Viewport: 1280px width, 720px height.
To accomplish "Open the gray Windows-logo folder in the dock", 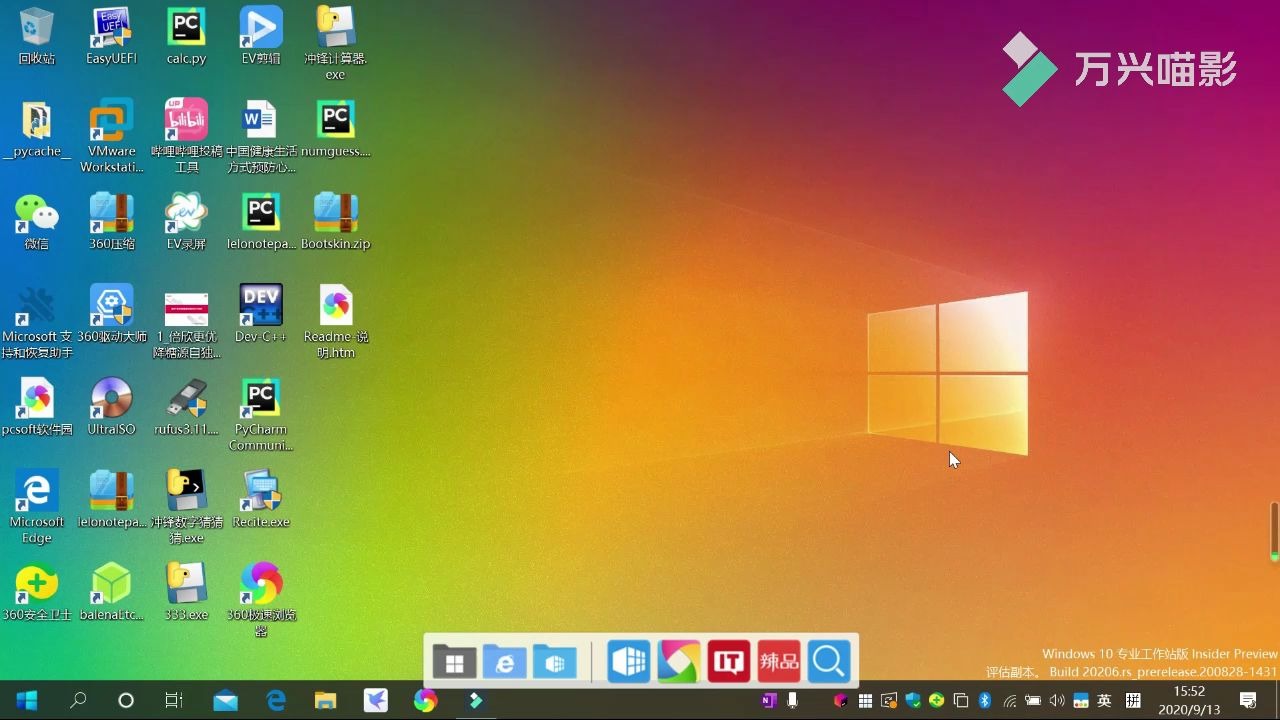I will (x=454, y=661).
